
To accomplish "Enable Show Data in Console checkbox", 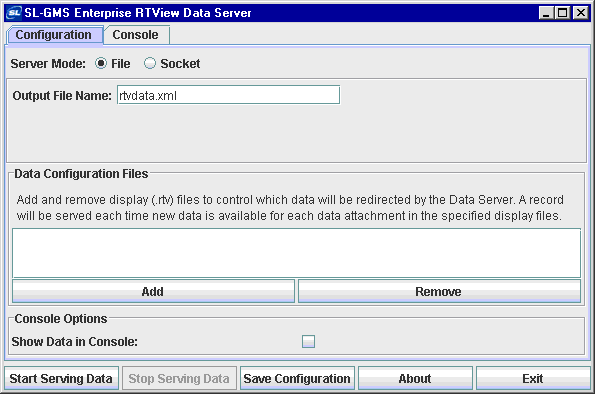I will pyautogui.click(x=308, y=341).
